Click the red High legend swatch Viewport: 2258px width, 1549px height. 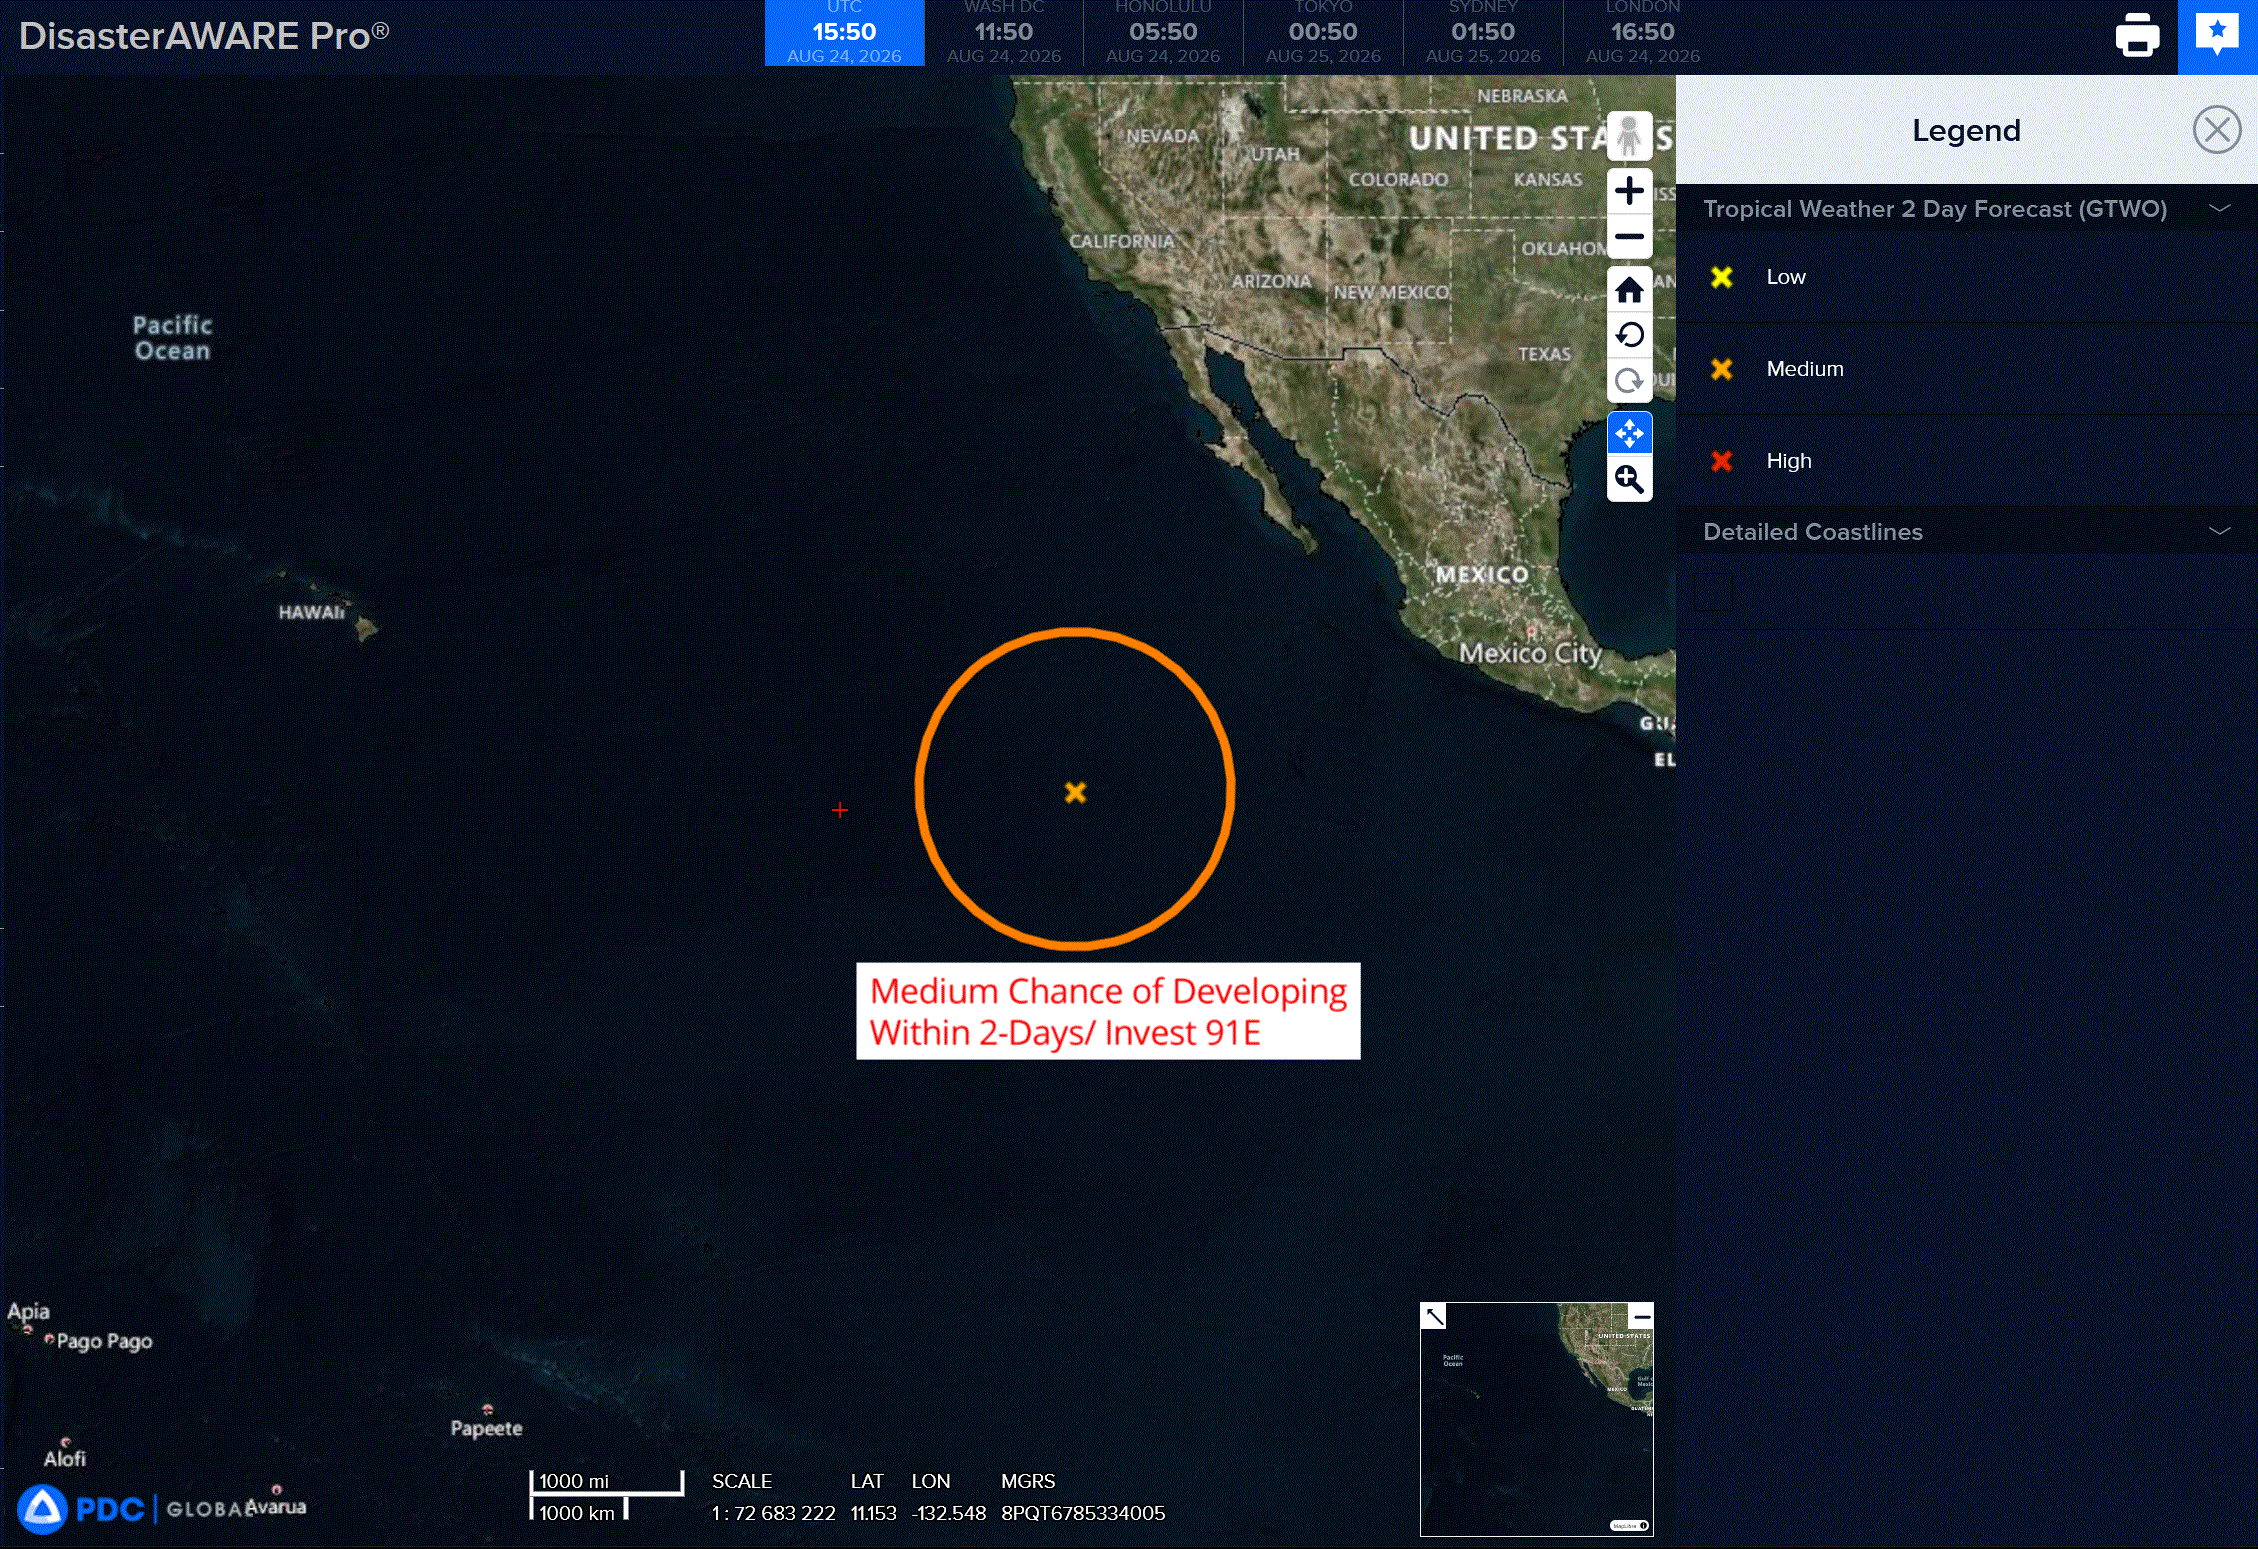click(x=1721, y=461)
